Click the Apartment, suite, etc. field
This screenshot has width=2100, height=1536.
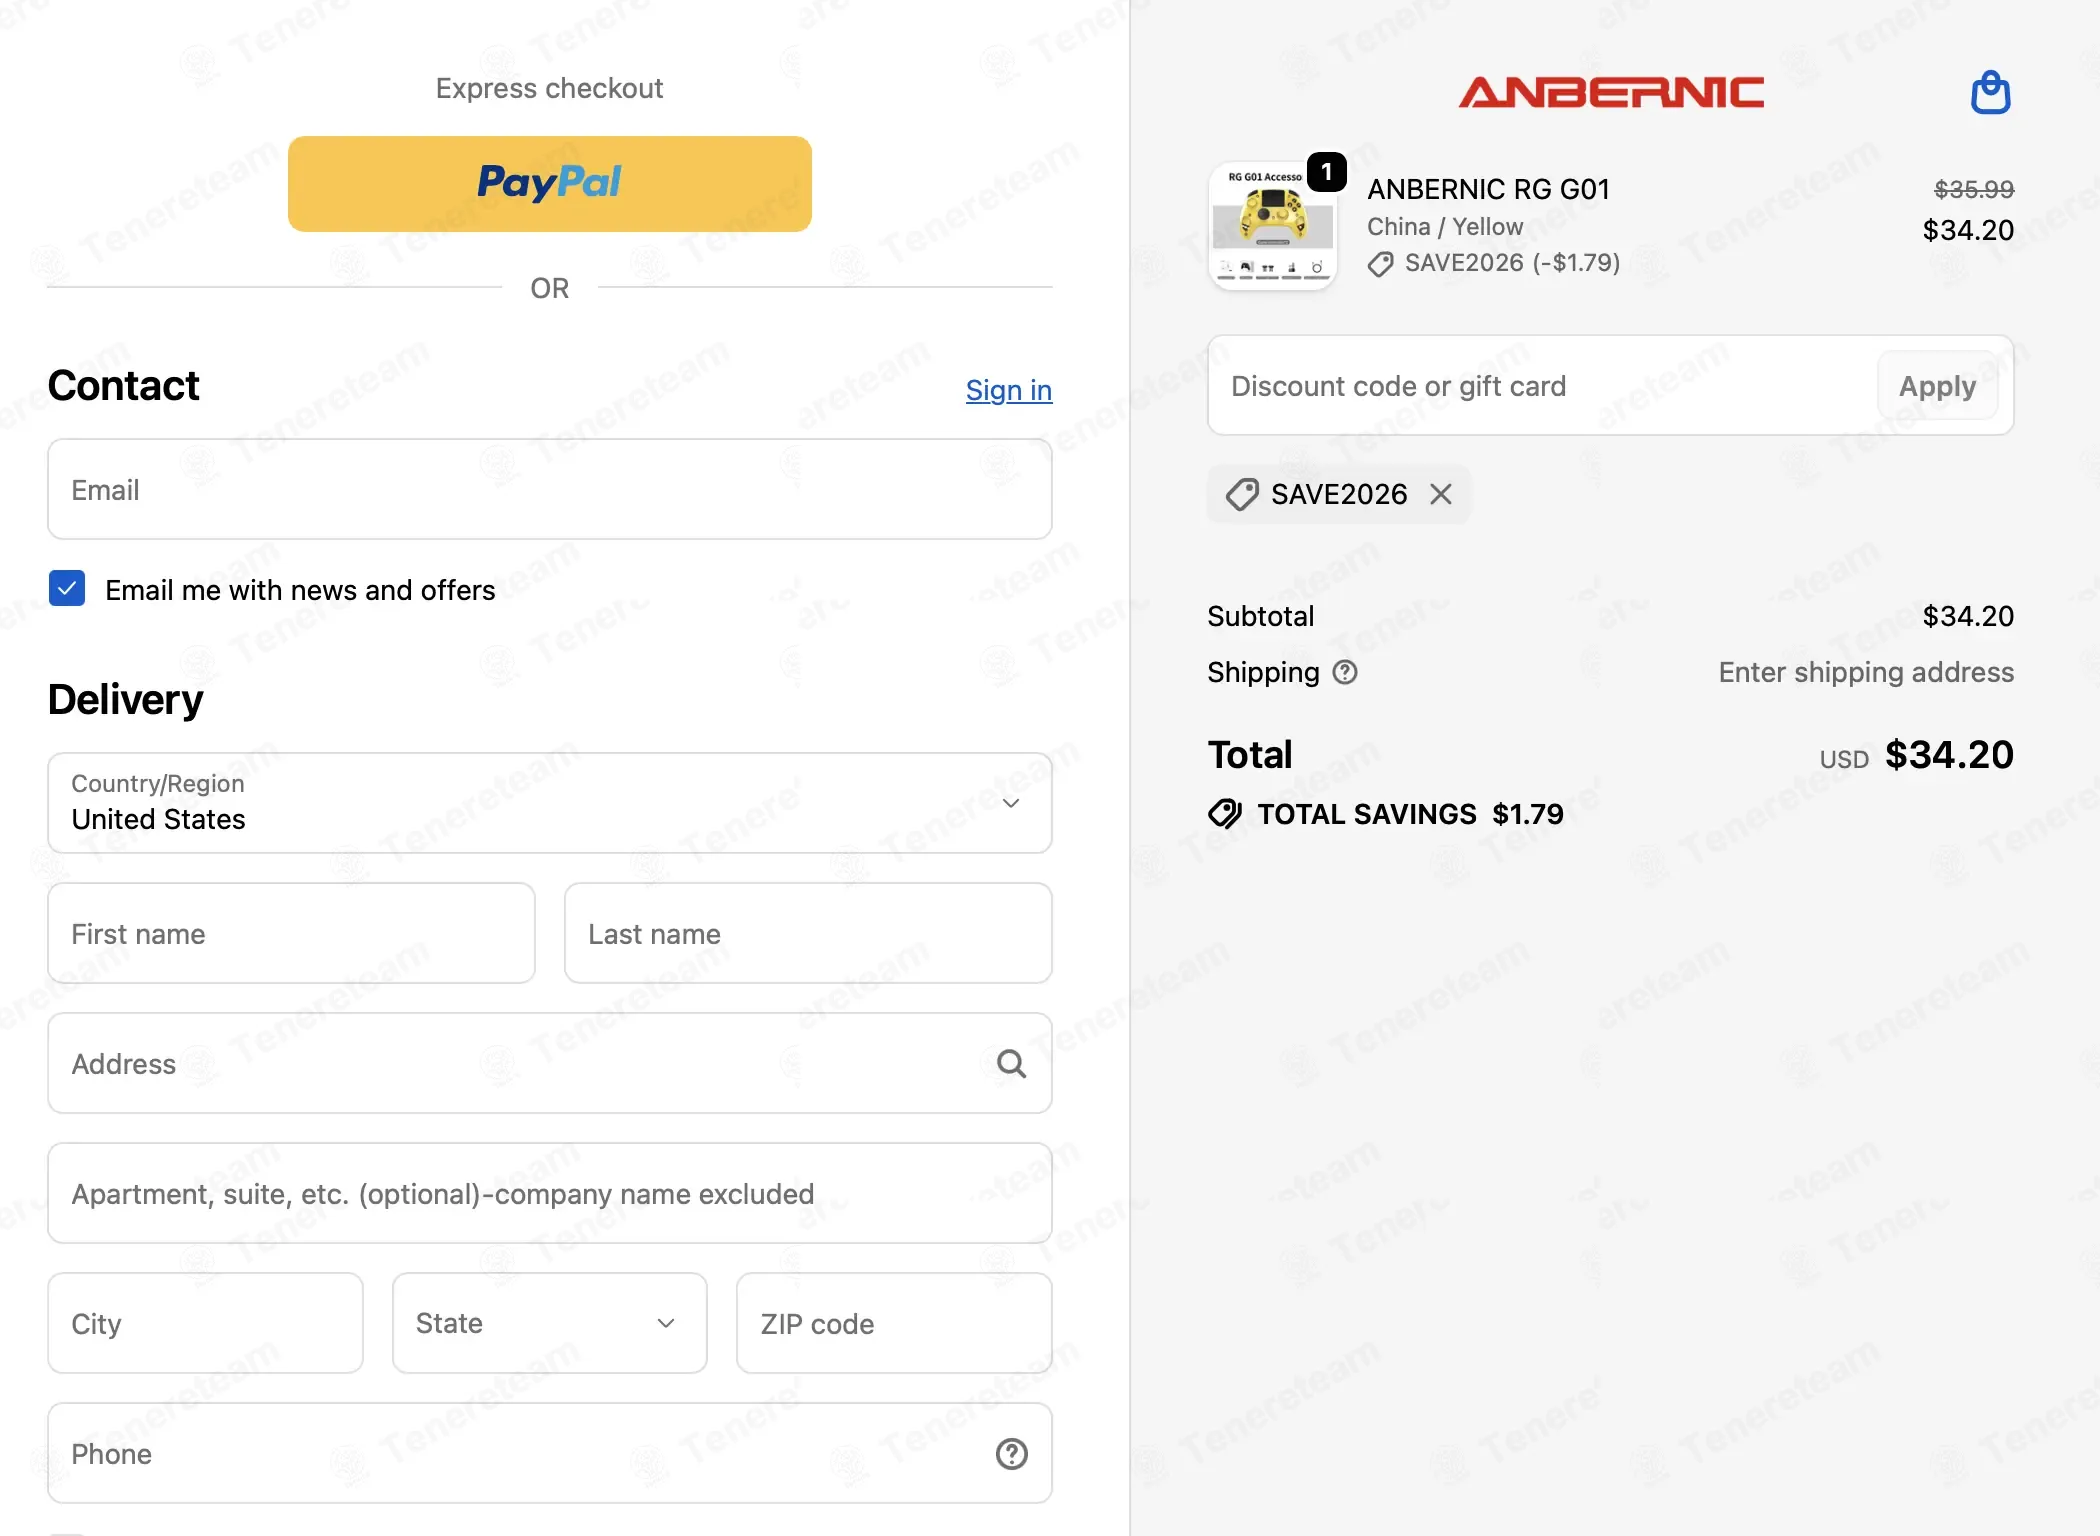pos(550,1193)
